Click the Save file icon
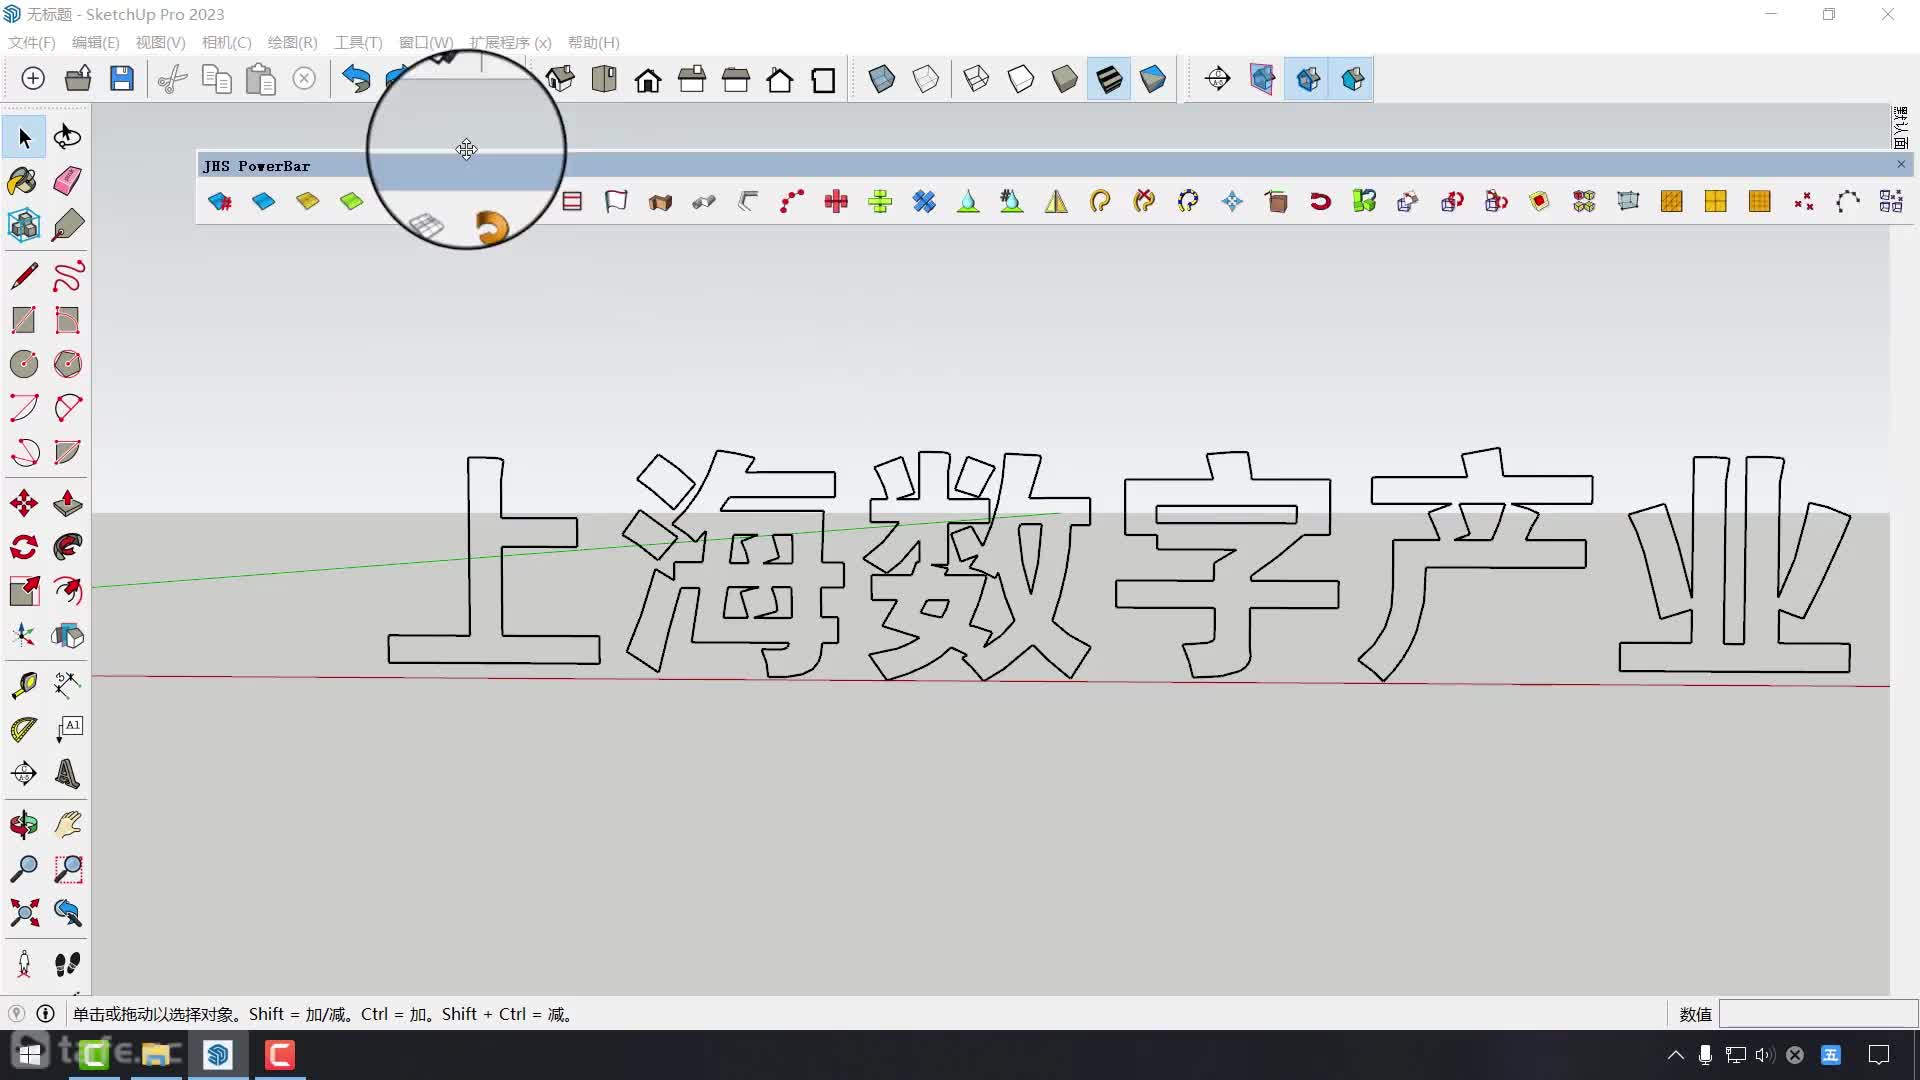Viewport: 1920px width, 1080px height. tap(121, 79)
